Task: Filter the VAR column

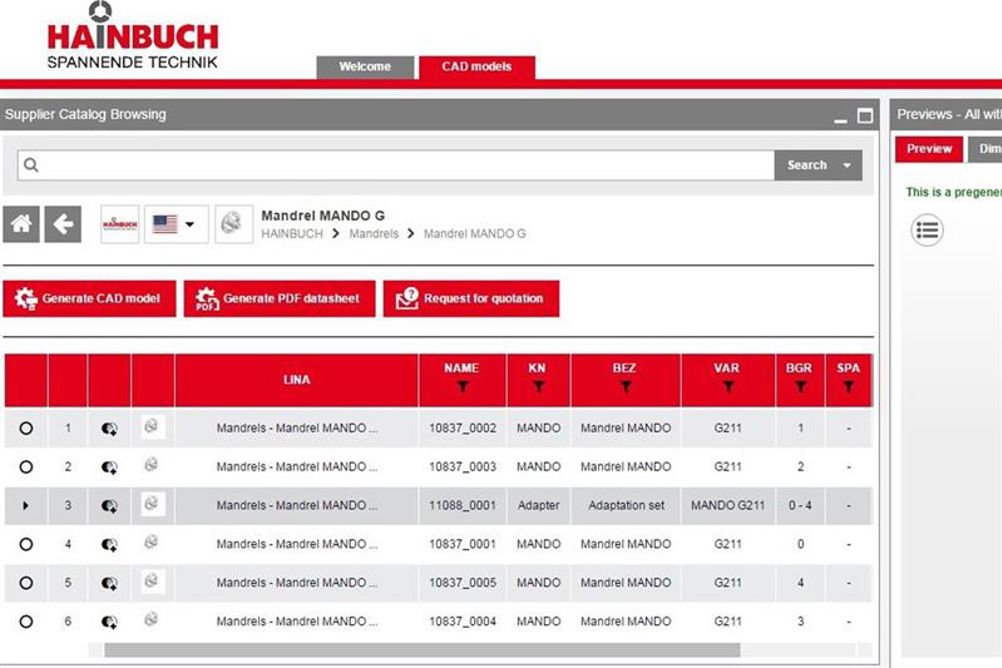Action: coord(728,387)
